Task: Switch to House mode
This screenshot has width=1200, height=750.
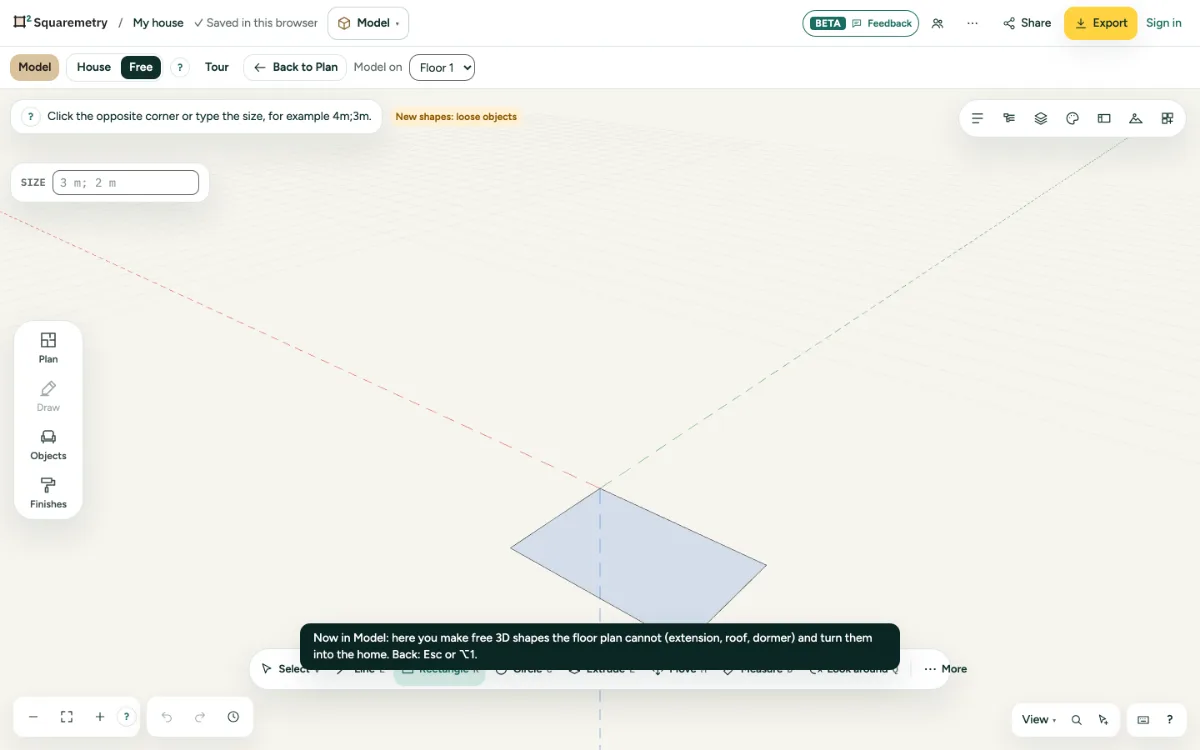Action: point(94,67)
